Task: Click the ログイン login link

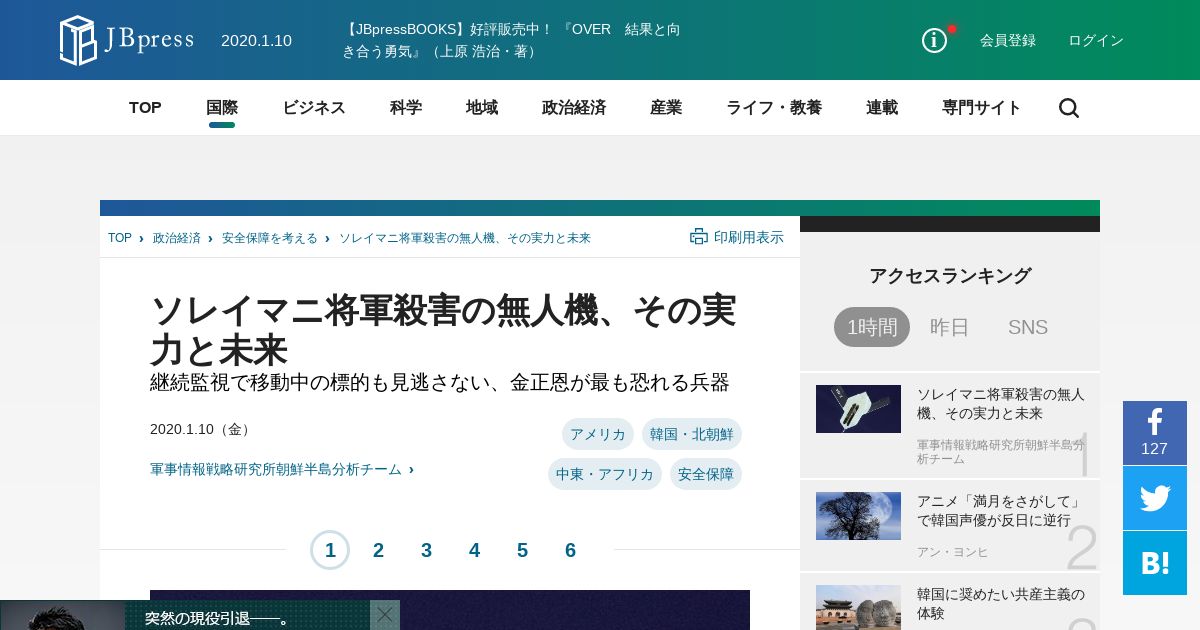Action: (1096, 40)
